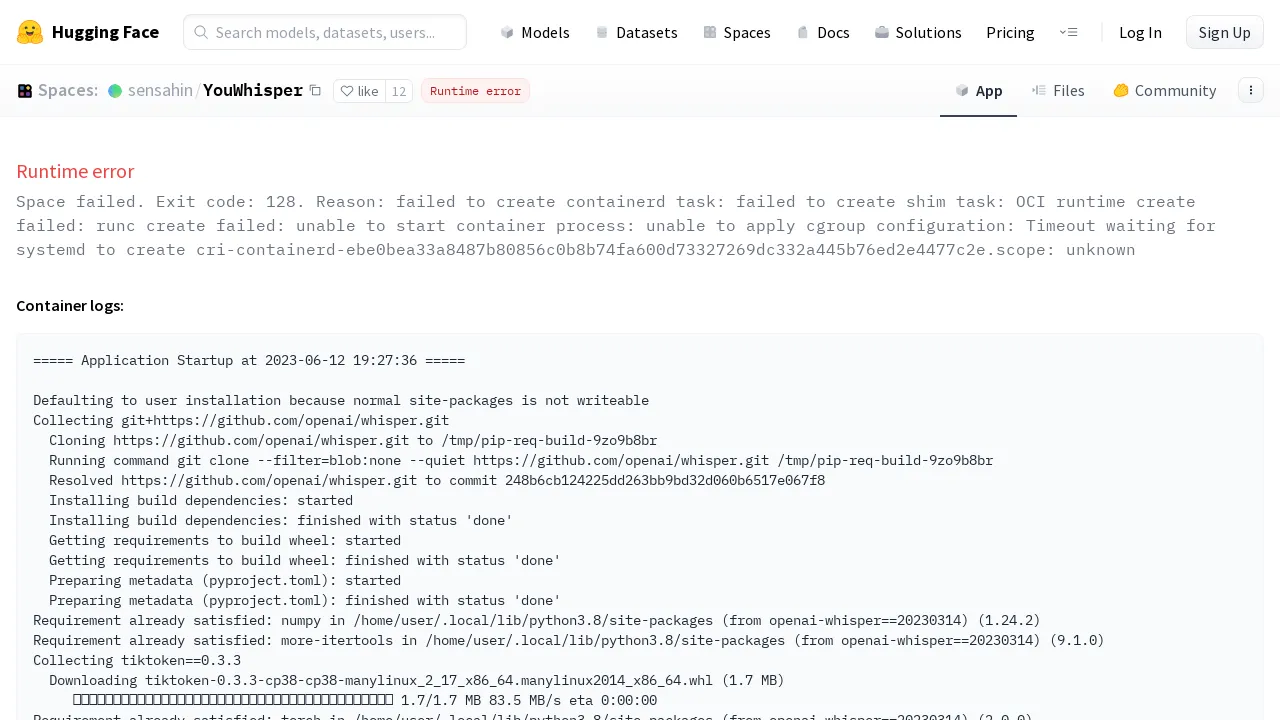1280x720 pixels.
Task: Switch to the App tab
Action: tap(978, 91)
